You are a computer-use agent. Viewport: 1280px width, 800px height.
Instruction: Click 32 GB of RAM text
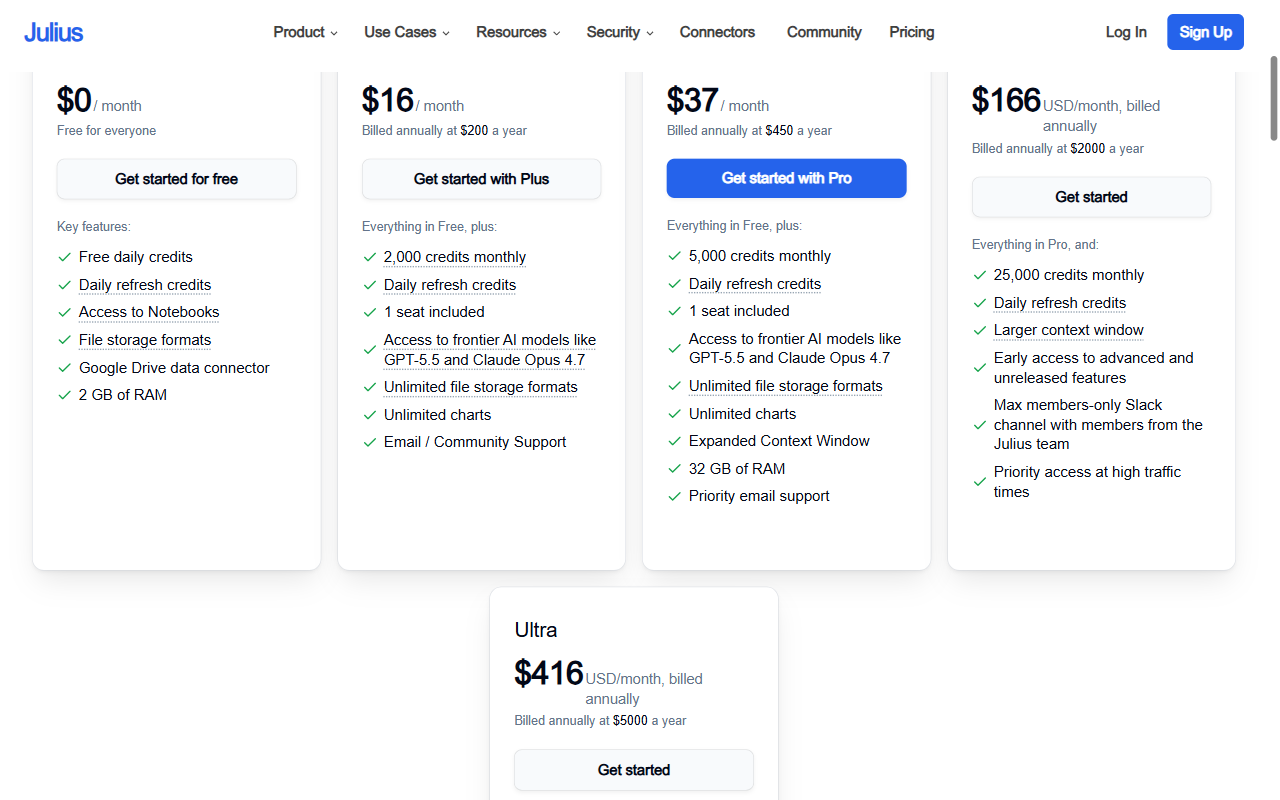coord(737,469)
